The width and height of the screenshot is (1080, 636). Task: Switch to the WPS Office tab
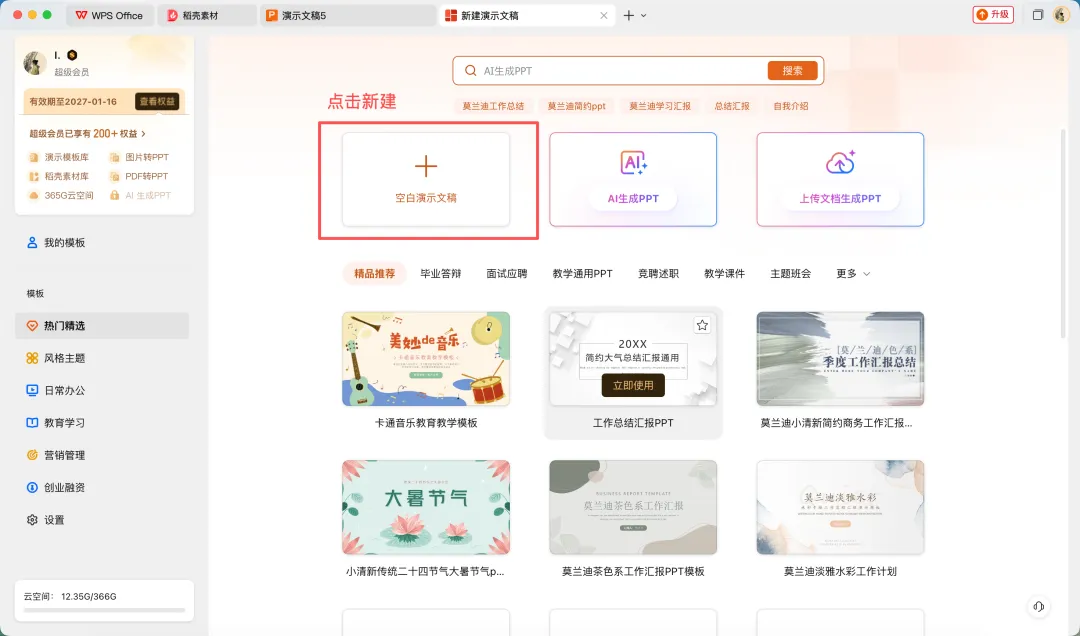click(x=110, y=15)
